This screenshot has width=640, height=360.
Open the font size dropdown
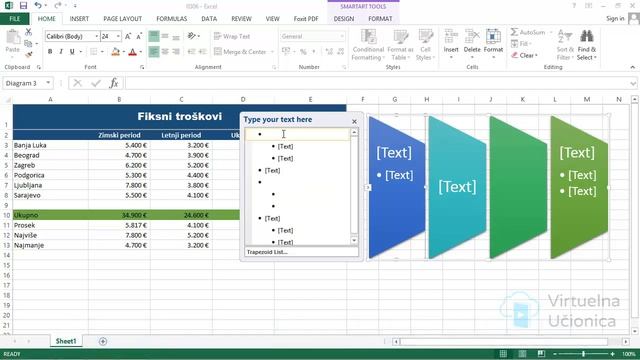[x=118, y=36]
